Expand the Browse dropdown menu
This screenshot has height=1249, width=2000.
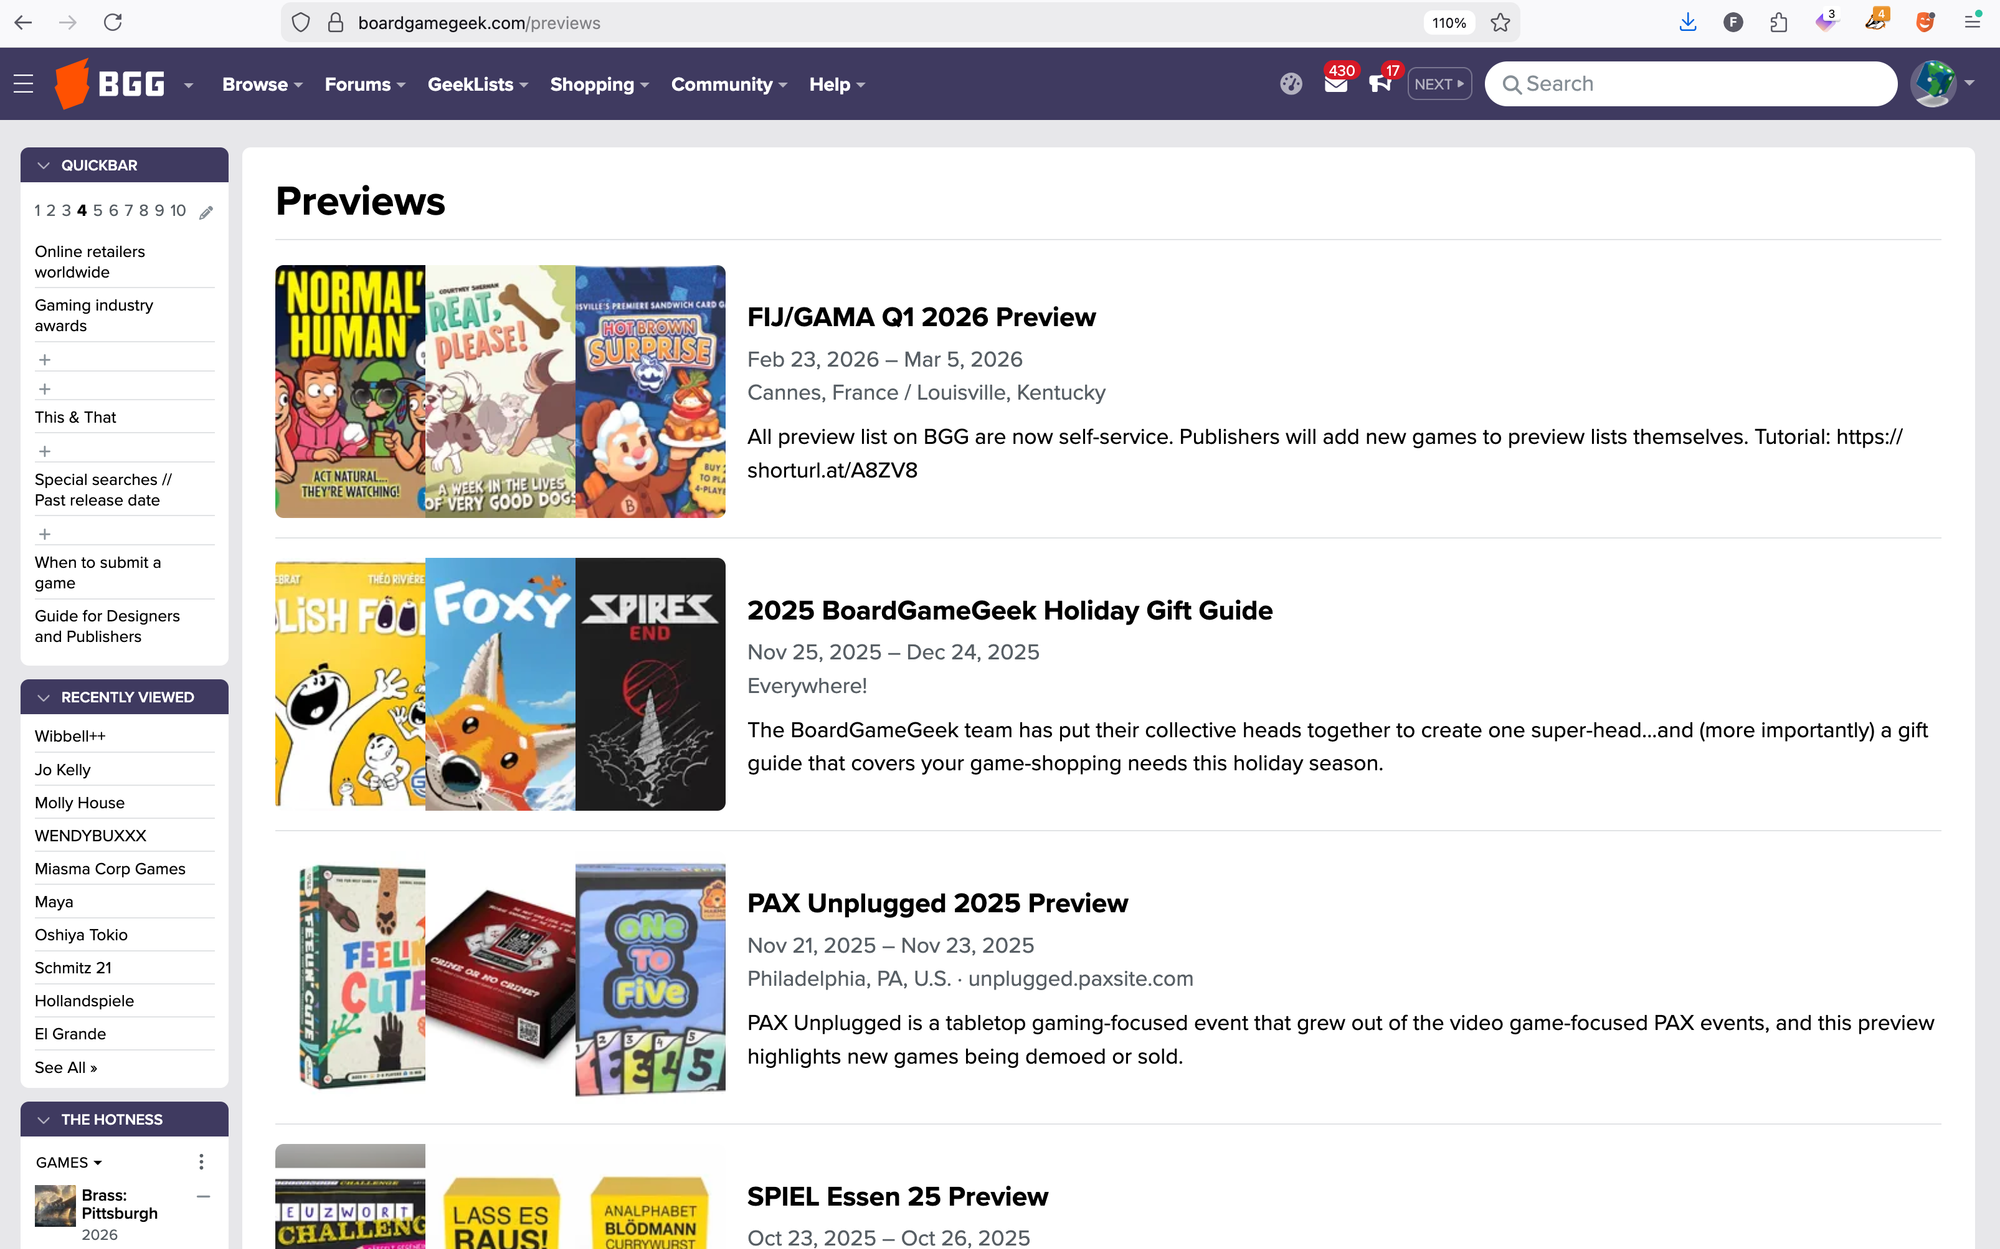coord(261,85)
